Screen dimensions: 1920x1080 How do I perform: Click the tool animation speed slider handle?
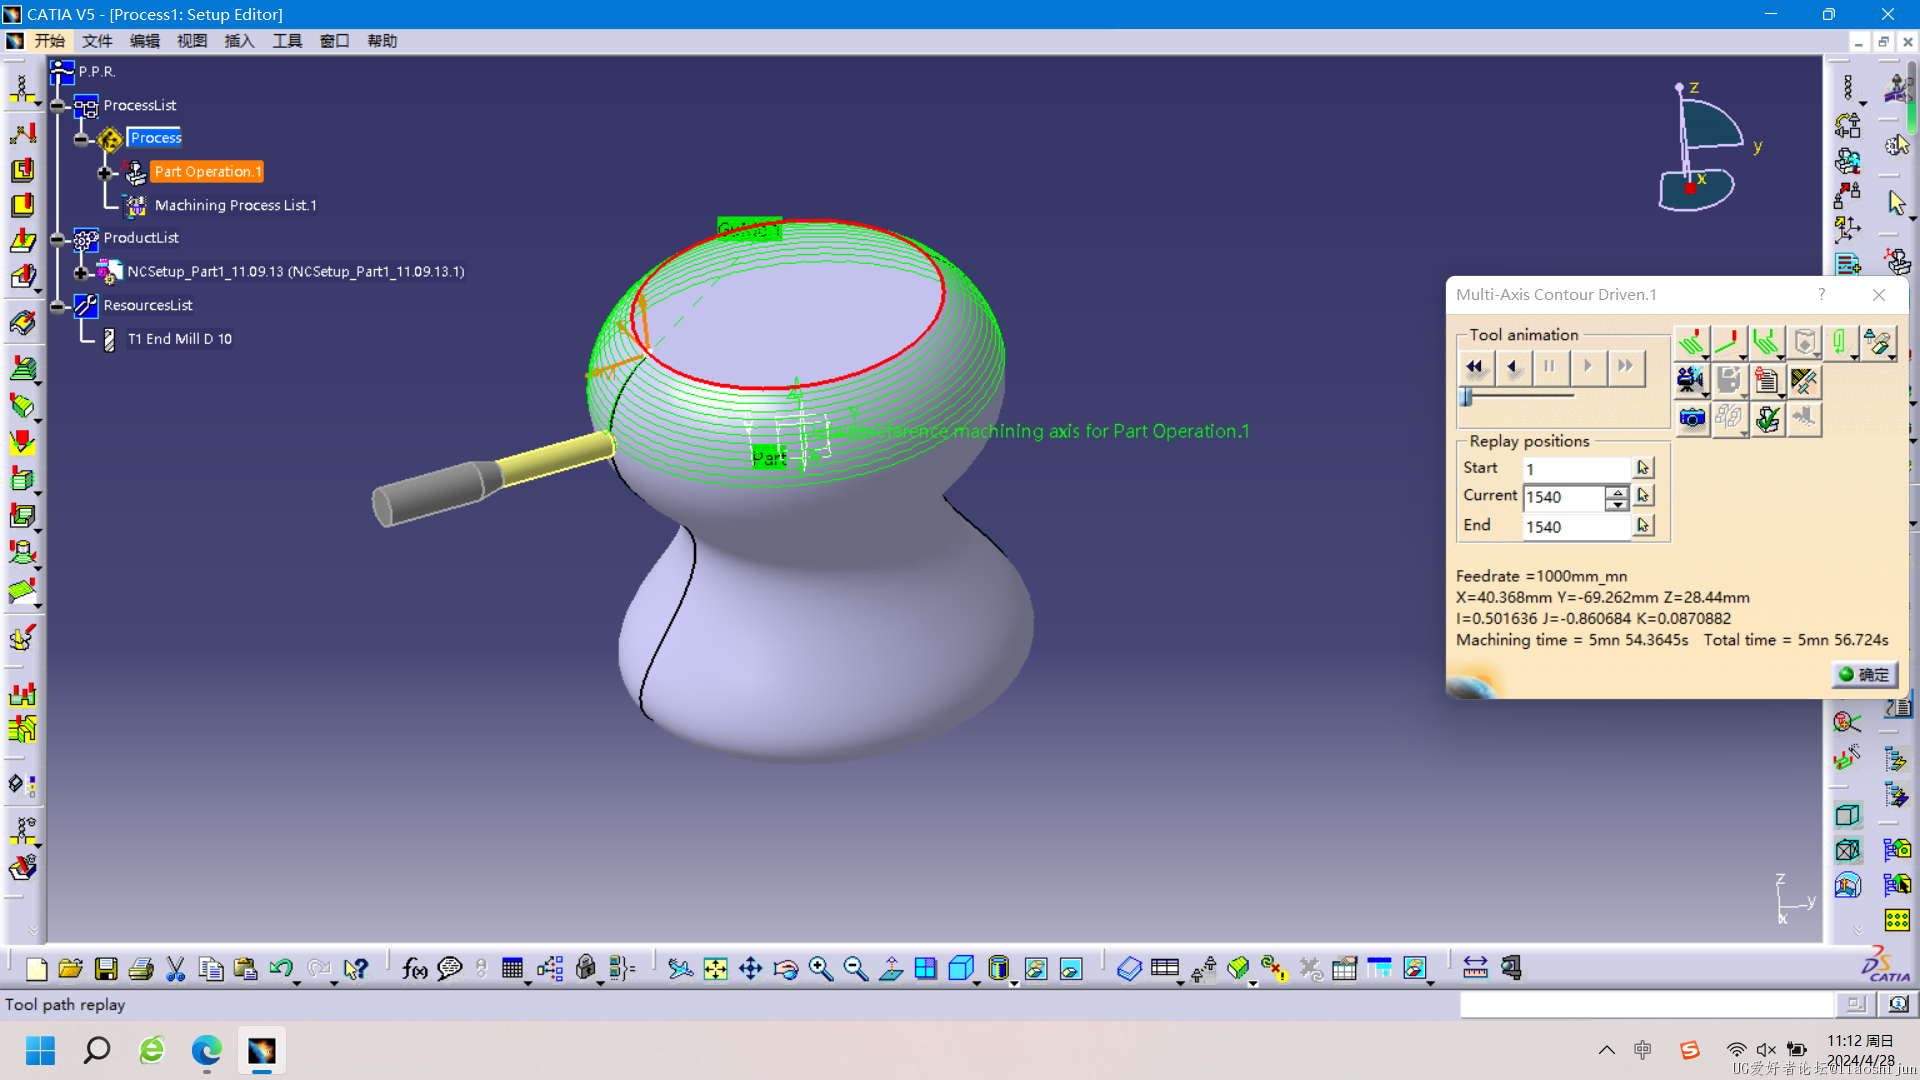[x=1466, y=397]
